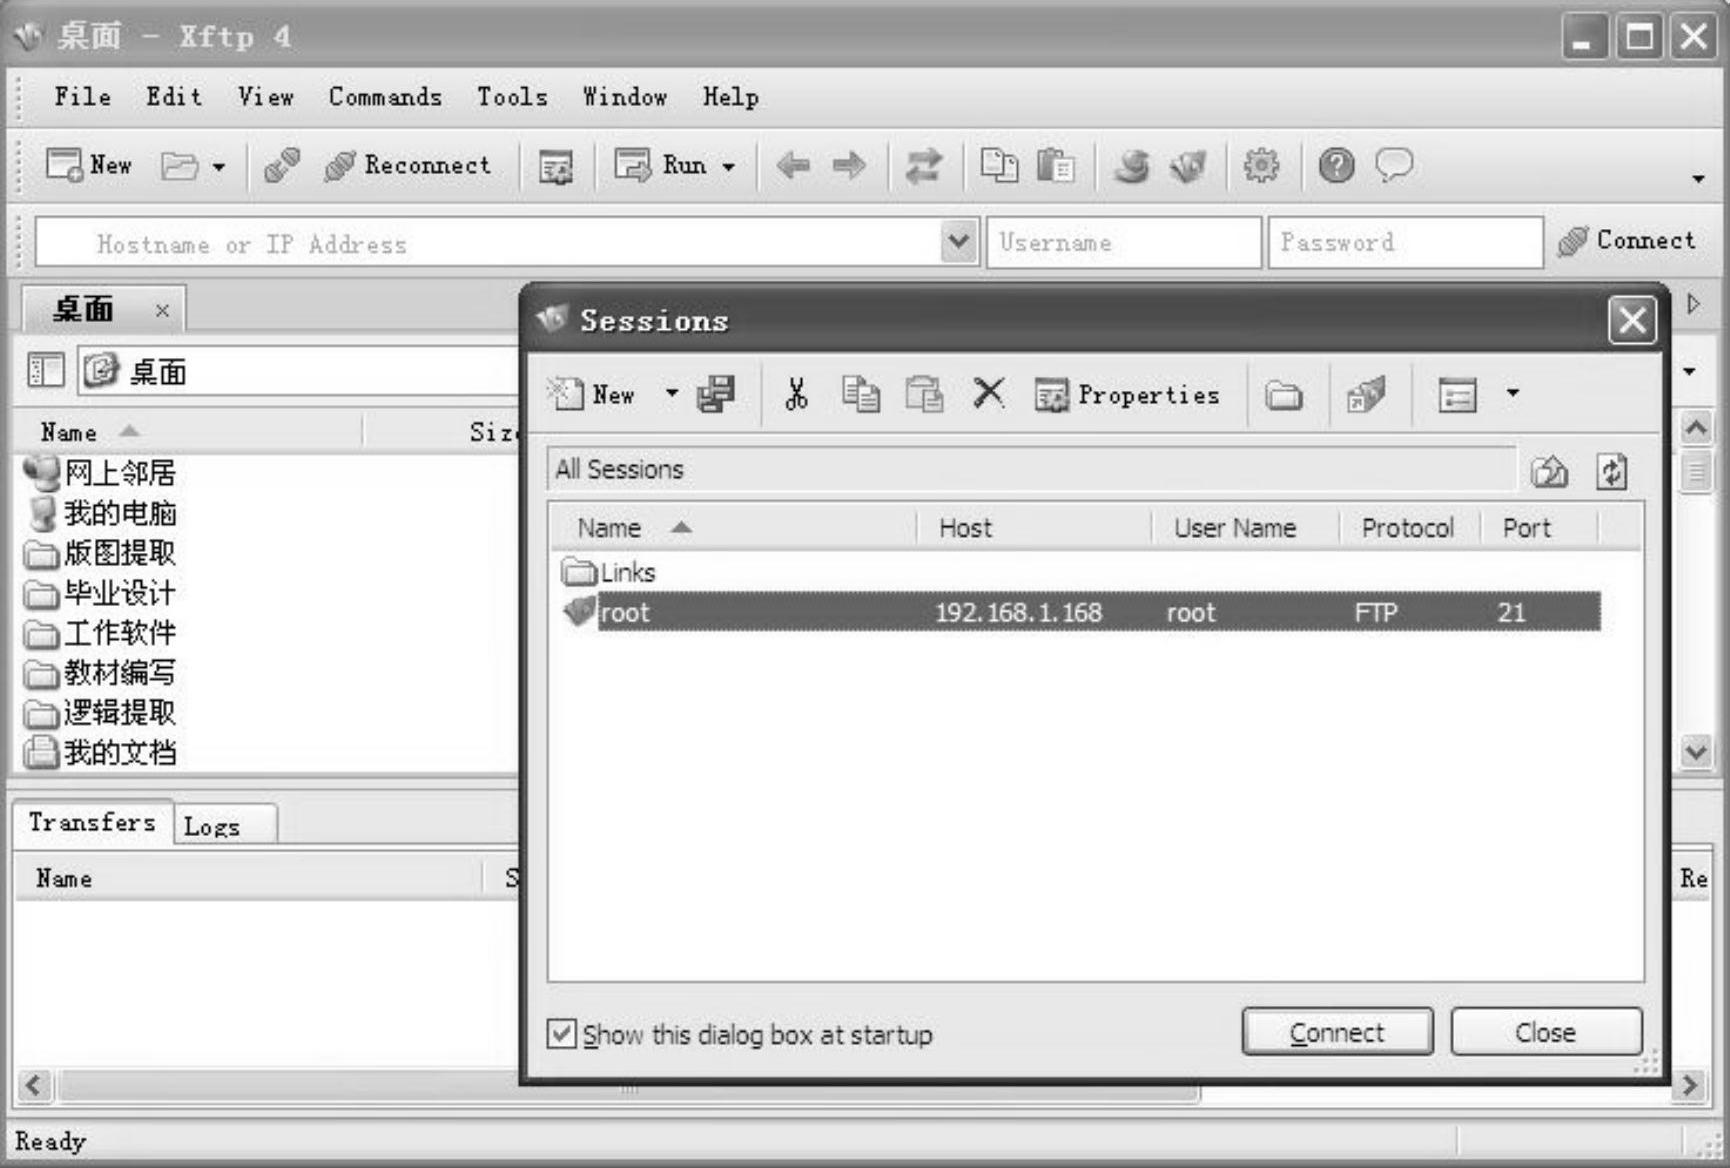Open session properties icon in main toolbar
The width and height of the screenshot is (1730, 1168).
point(556,166)
